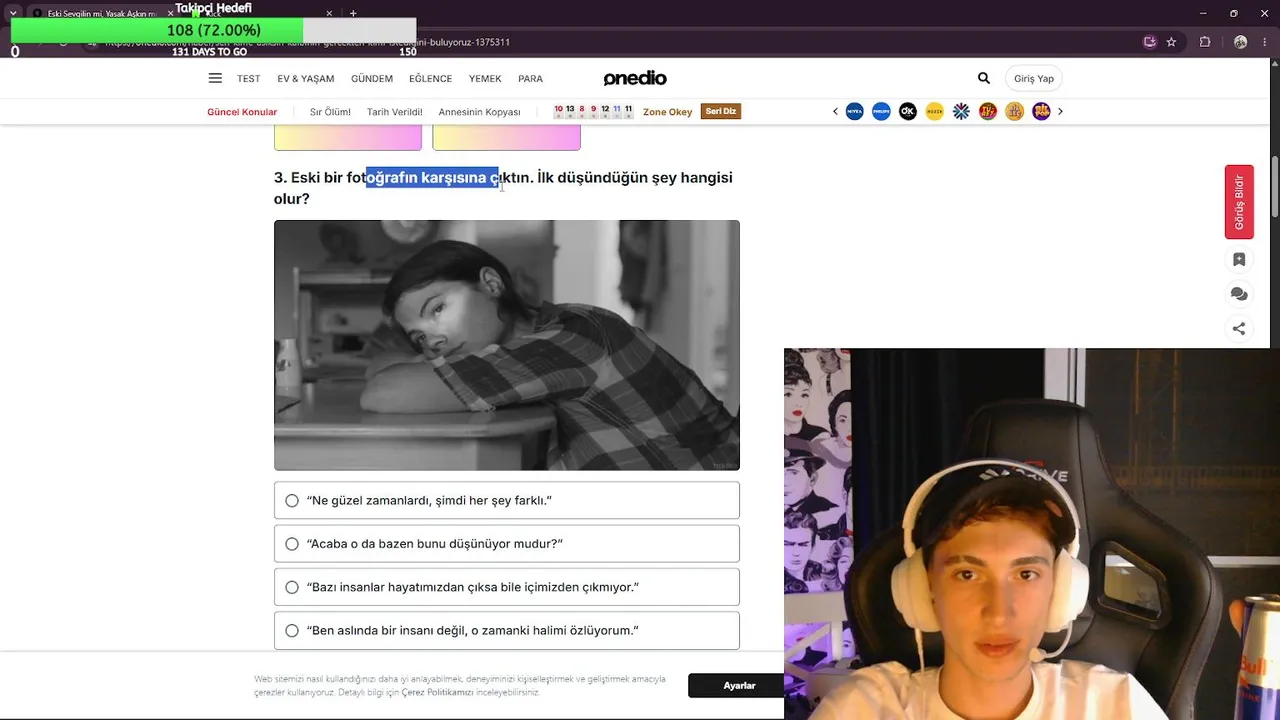Open the GÜNDEM menu item
The width and height of the screenshot is (1280, 720).
(x=372, y=79)
